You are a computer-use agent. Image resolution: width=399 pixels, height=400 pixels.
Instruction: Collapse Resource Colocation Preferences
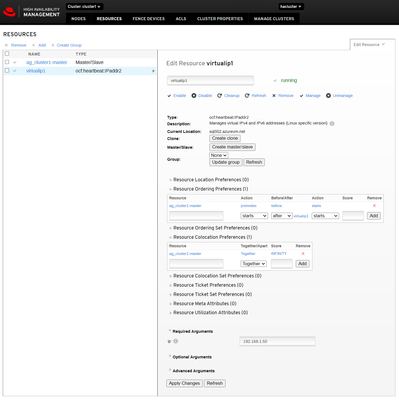click(210, 237)
